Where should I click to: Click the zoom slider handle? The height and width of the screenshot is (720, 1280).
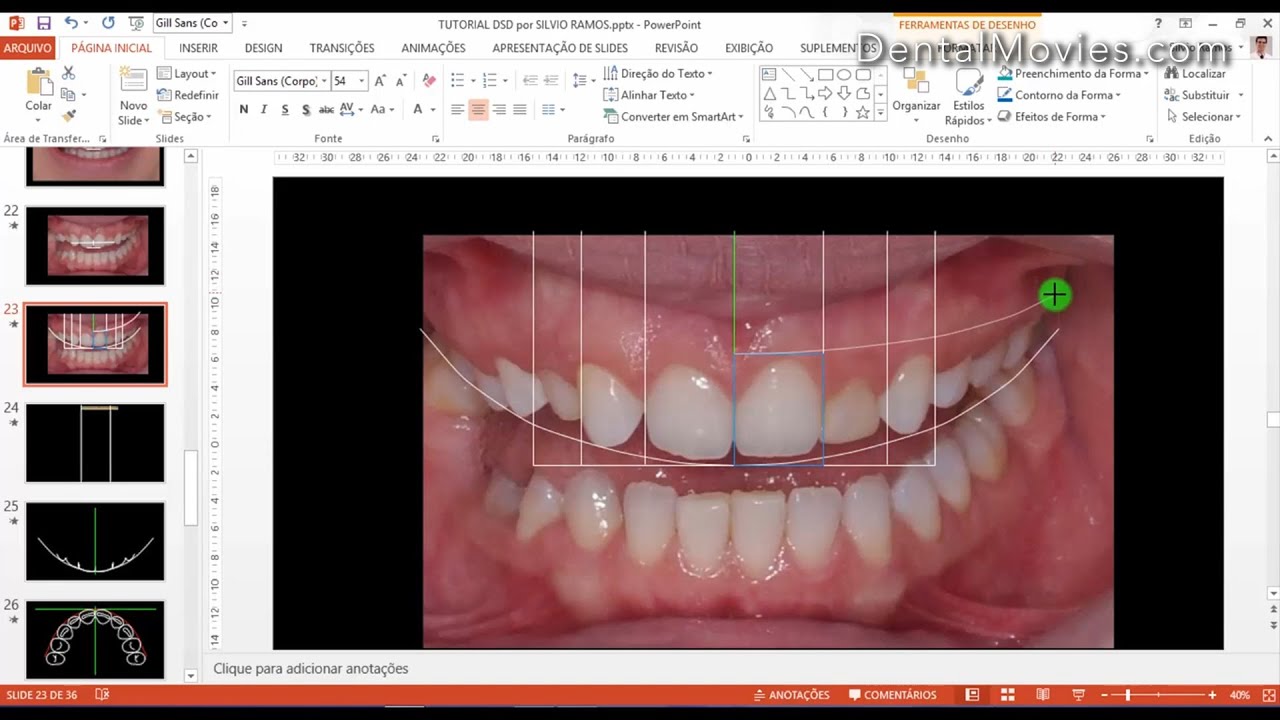[1127, 695]
